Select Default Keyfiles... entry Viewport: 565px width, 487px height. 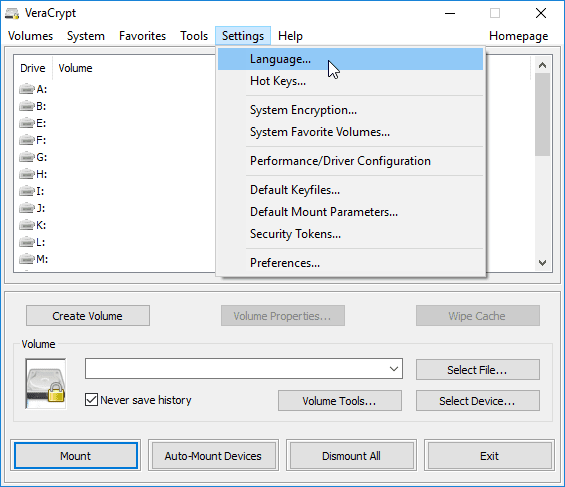coord(350,190)
